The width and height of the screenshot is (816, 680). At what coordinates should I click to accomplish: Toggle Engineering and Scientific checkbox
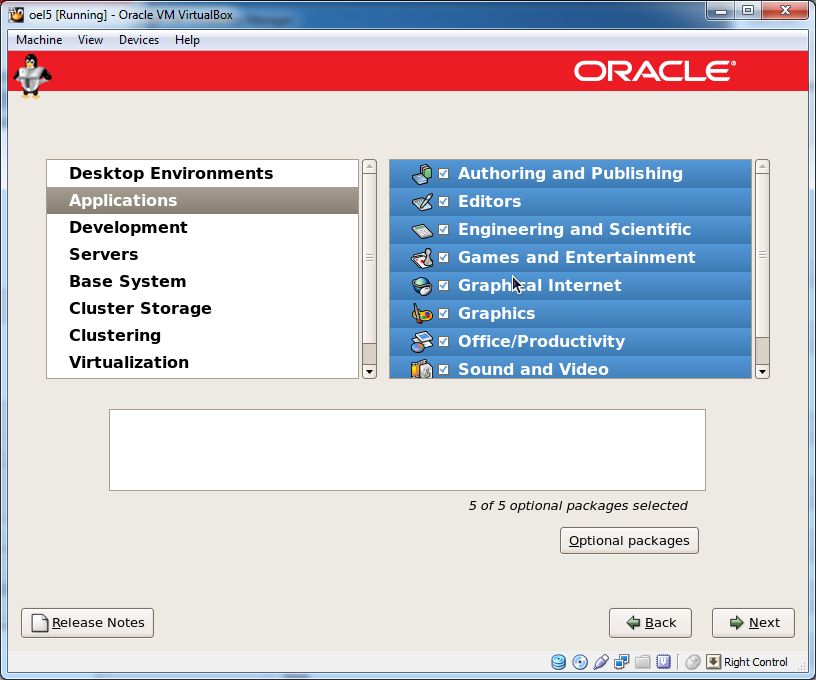coord(443,230)
